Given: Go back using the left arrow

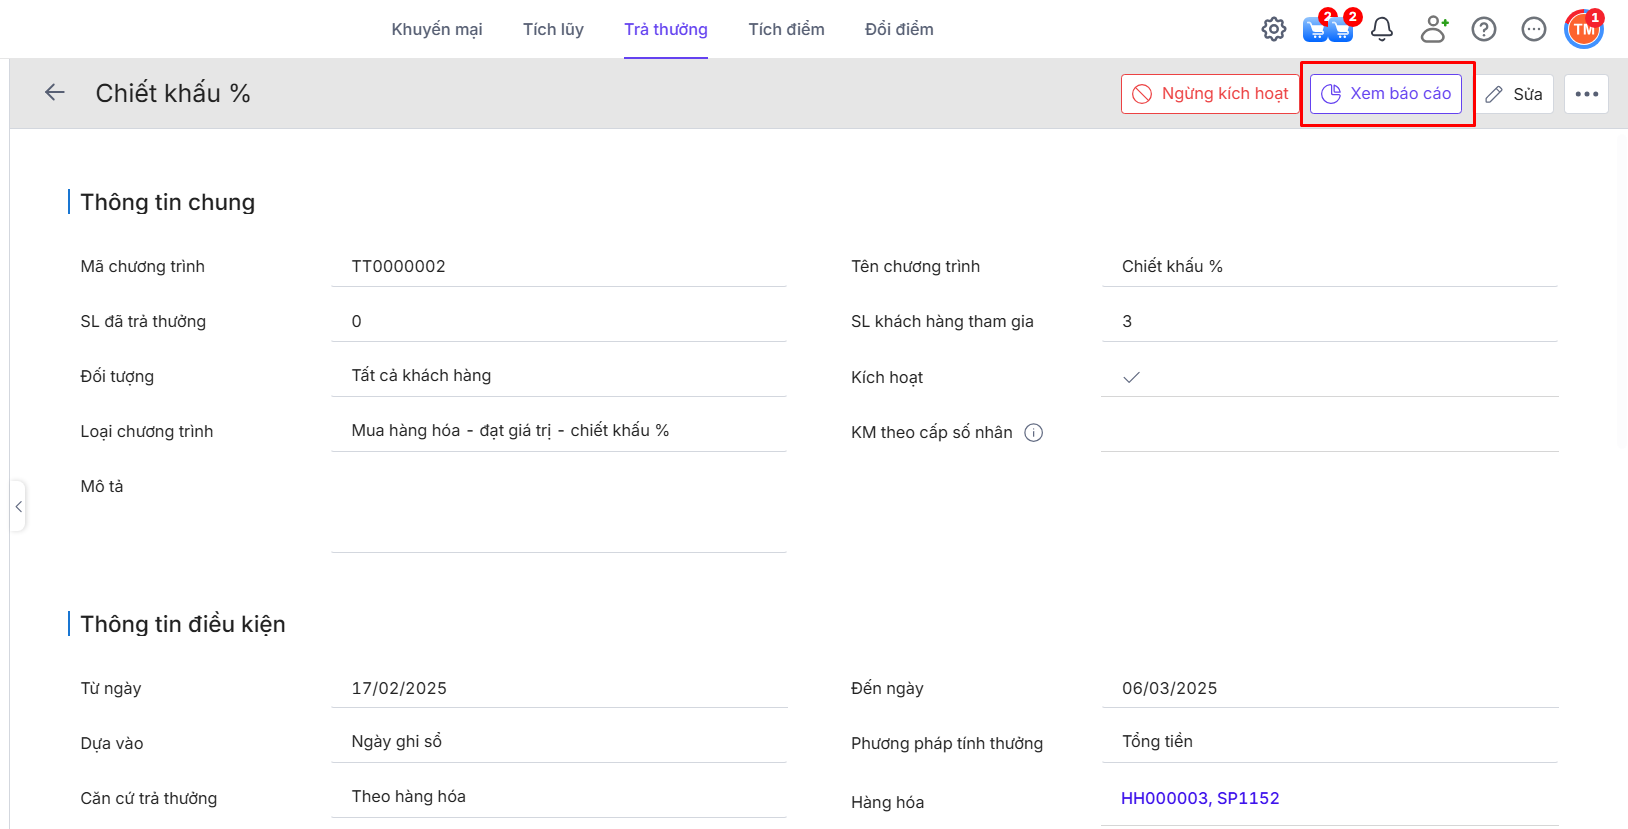Looking at the screenshot, I should point(55,93).
